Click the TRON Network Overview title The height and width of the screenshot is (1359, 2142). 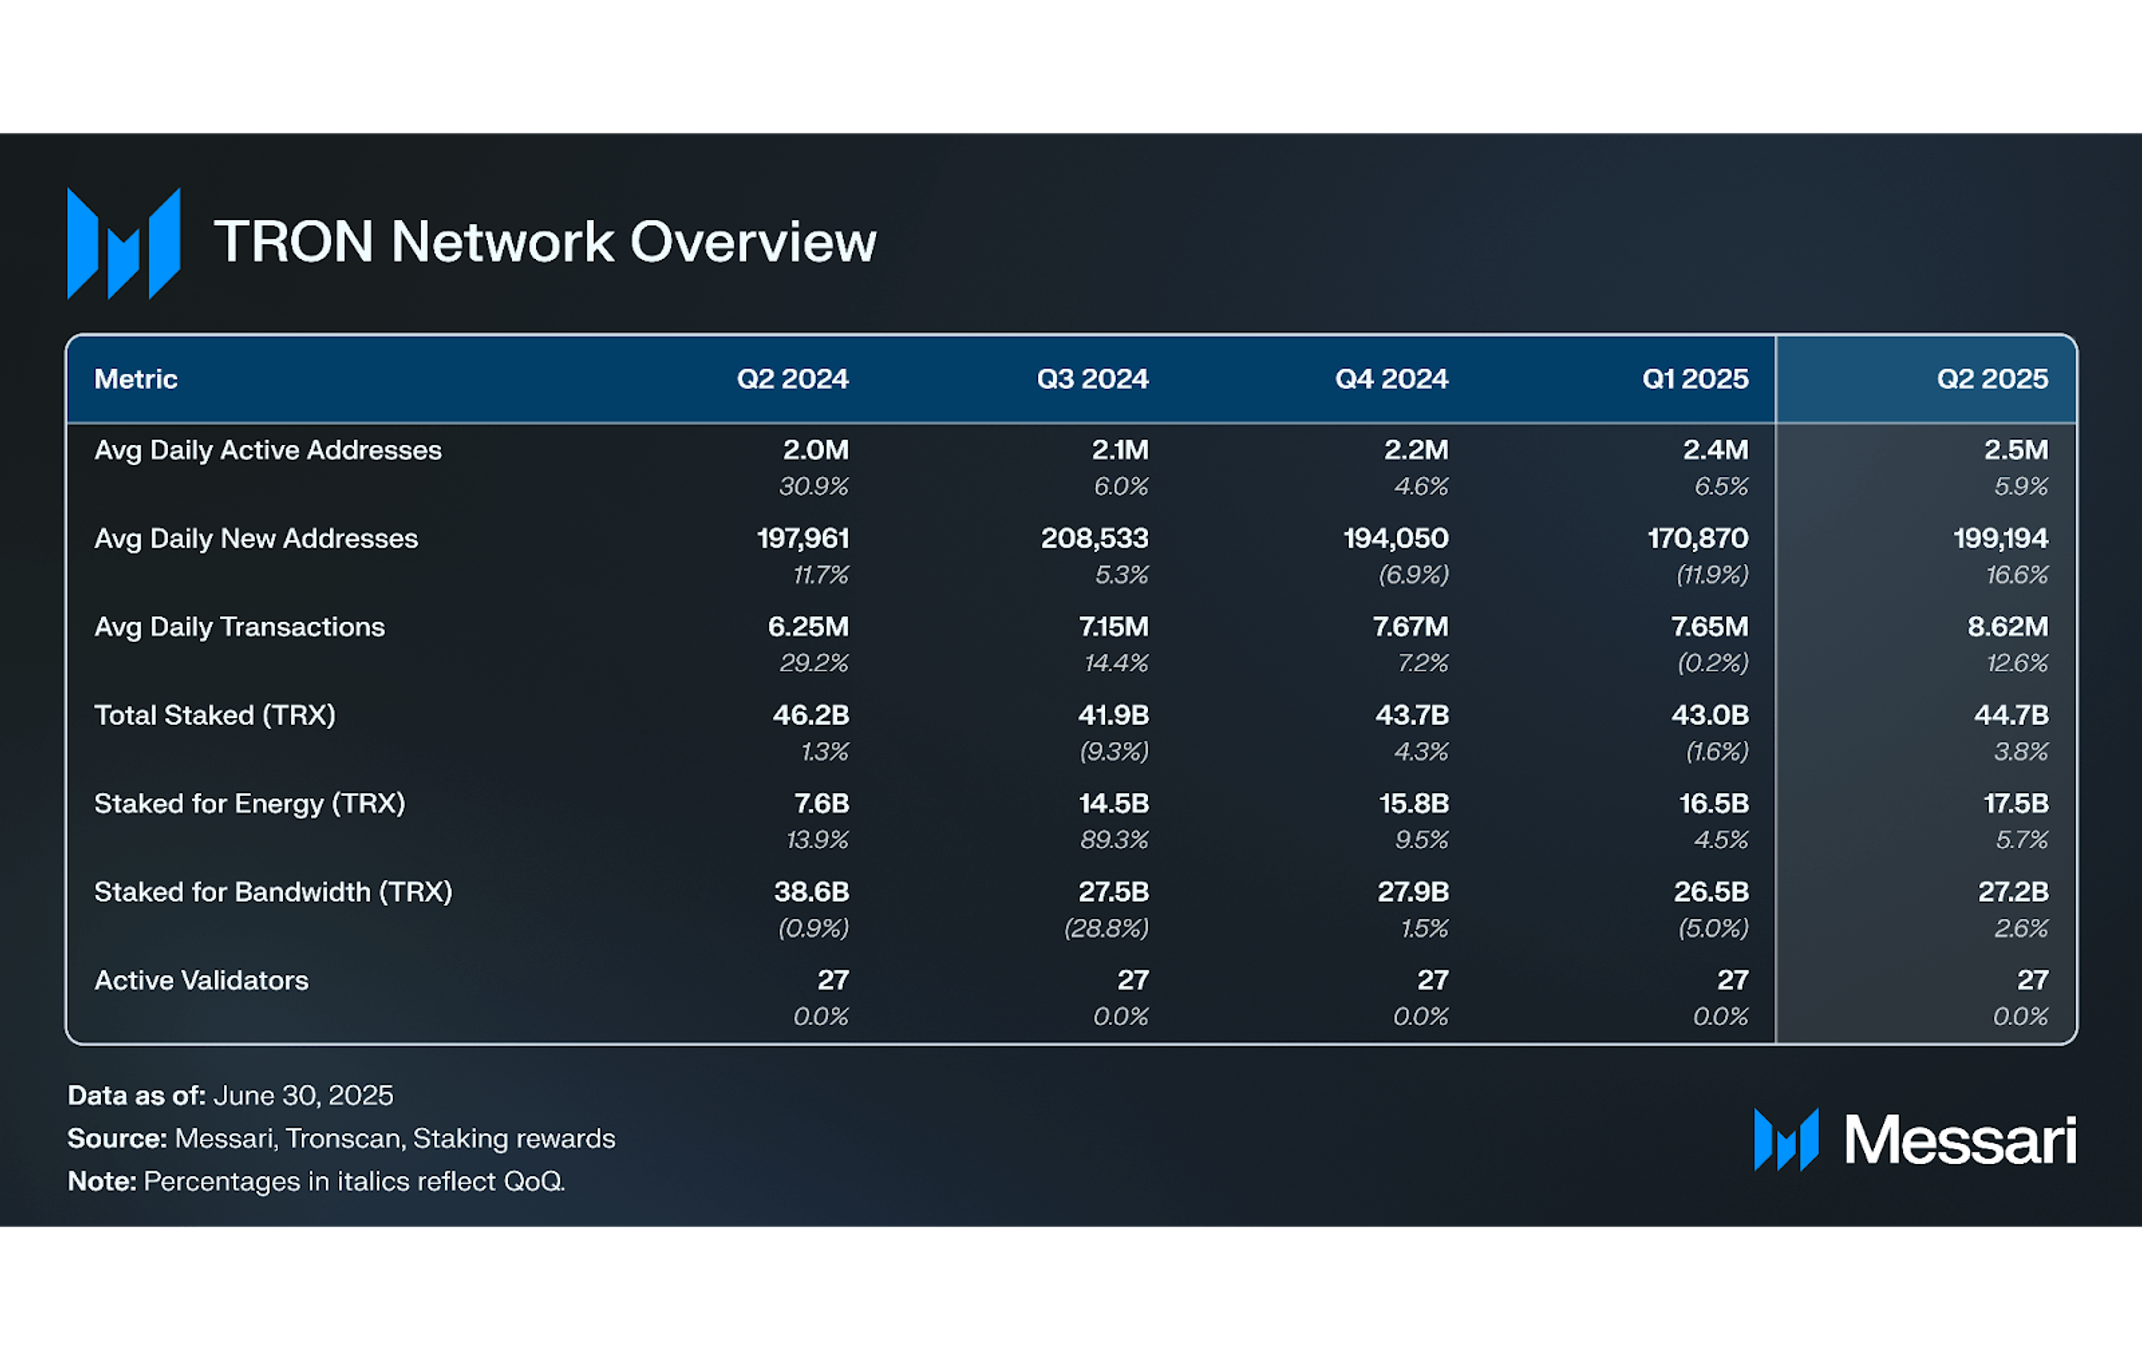pos(545,242)
